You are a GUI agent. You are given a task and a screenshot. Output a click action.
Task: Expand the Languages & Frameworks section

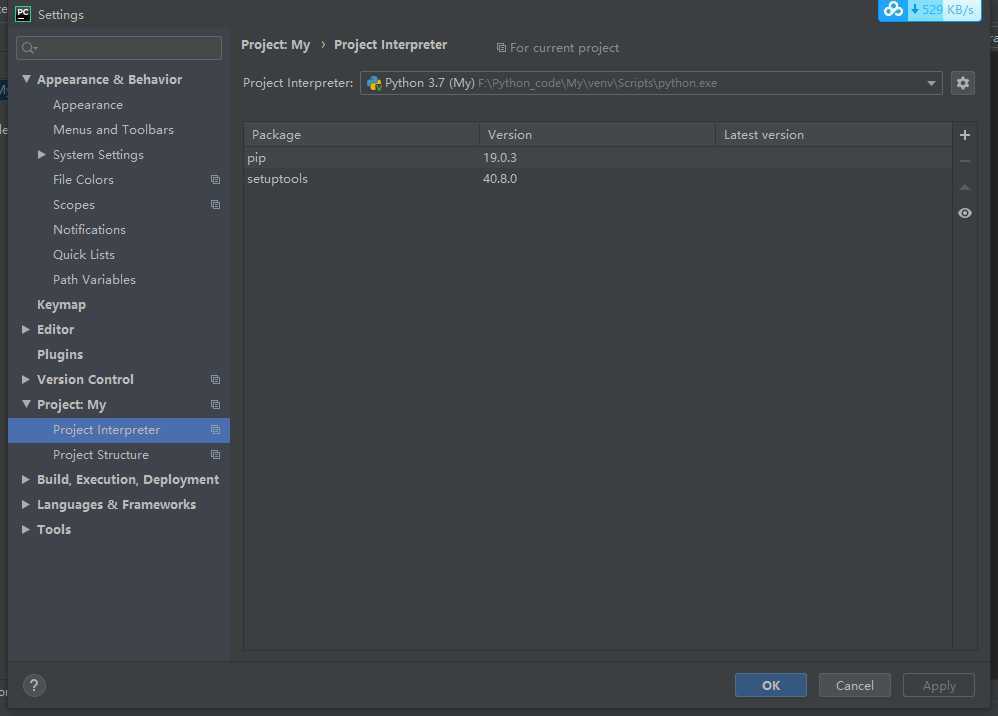point(25,505)
